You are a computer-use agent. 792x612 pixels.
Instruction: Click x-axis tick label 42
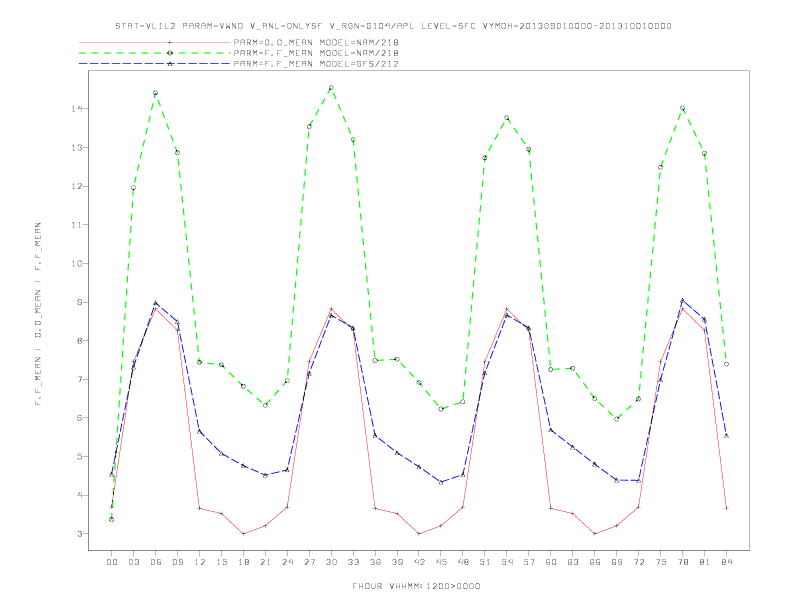[419, 562]
